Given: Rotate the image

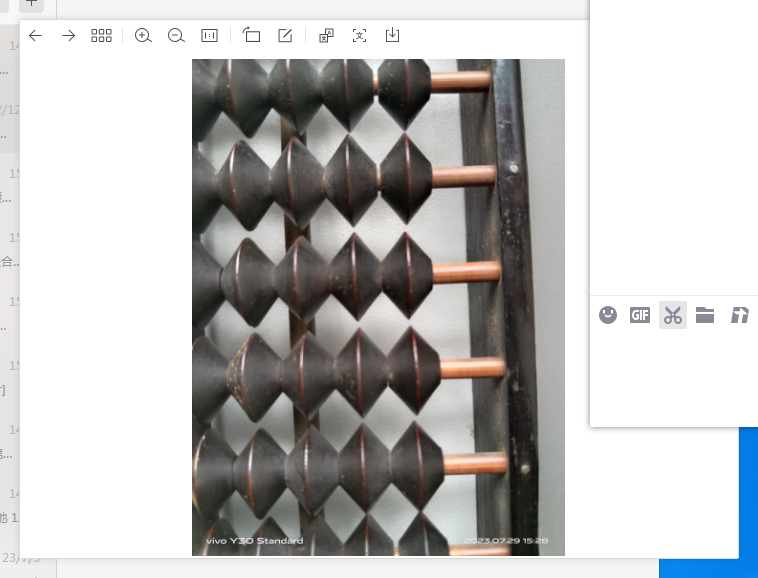Looking at the screenshot, I should [x=251, y=35].
